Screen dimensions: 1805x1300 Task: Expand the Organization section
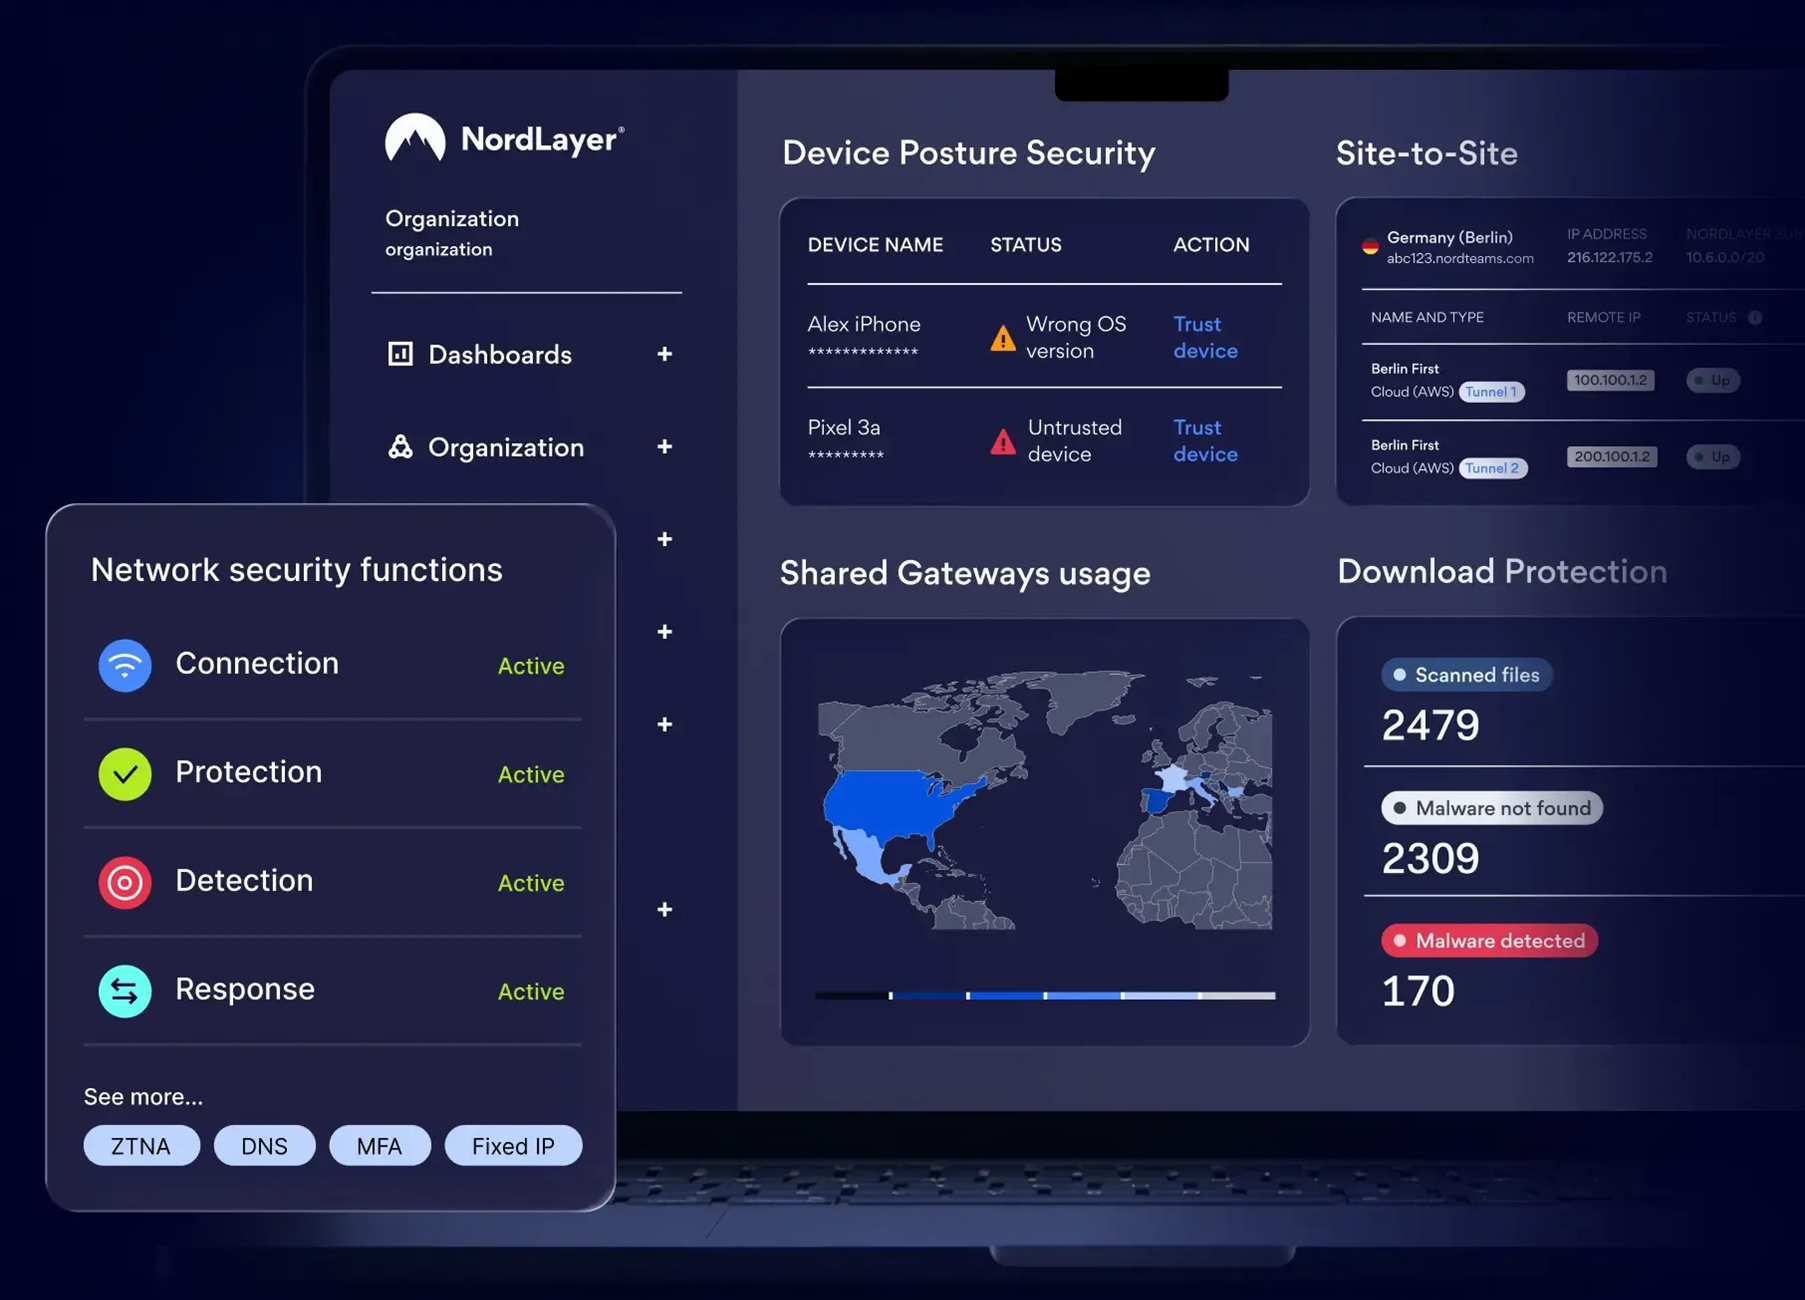tap(664, 447)
